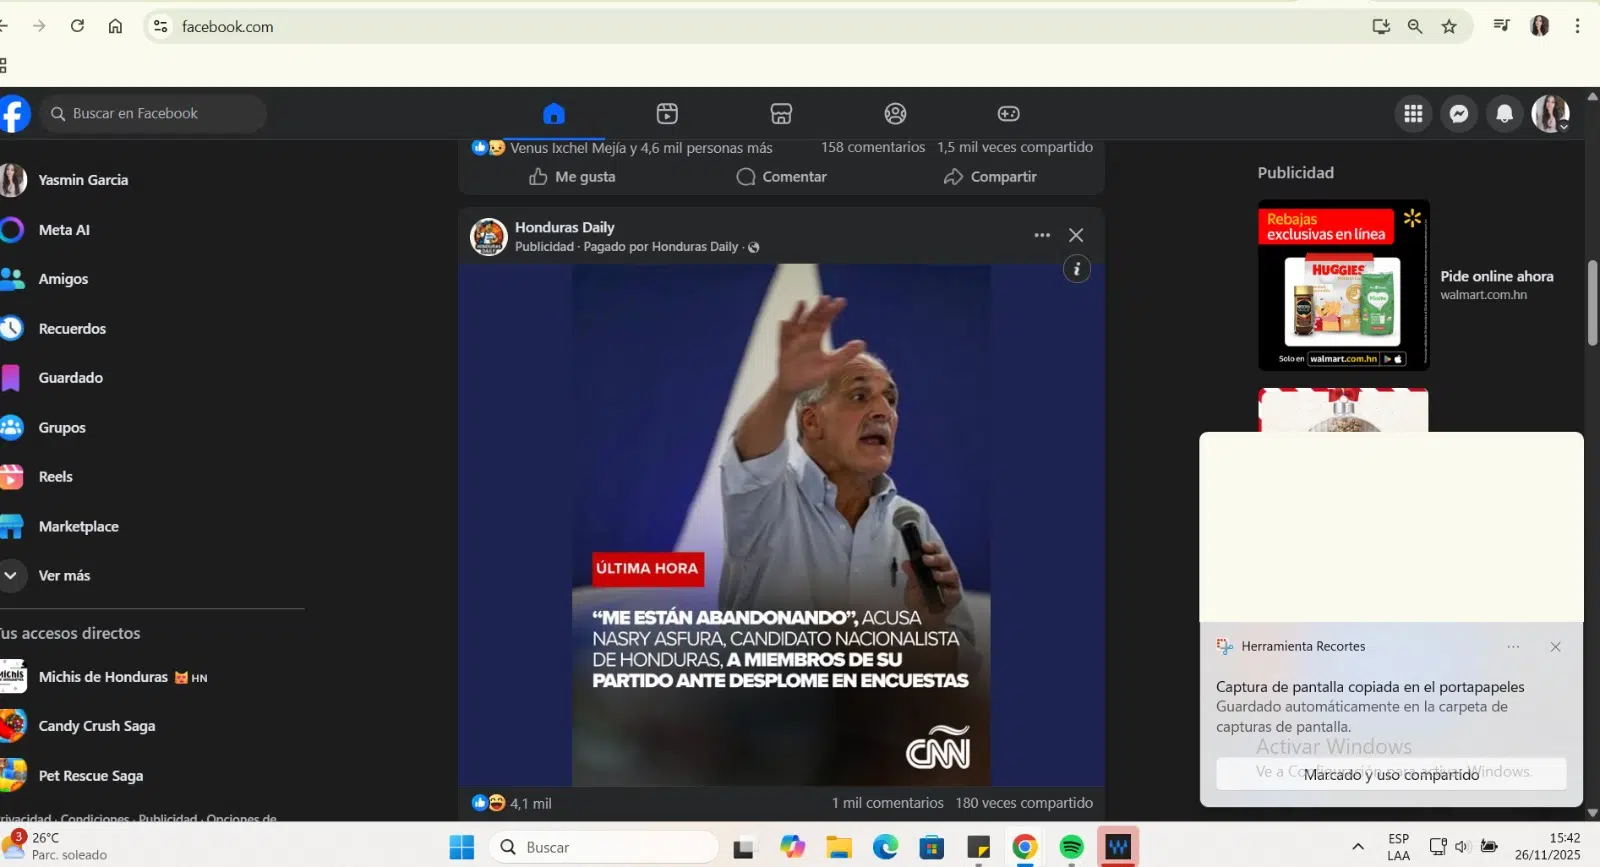
Task: Open the Messenger chat icon
Action: click(x=1459, y=114)
